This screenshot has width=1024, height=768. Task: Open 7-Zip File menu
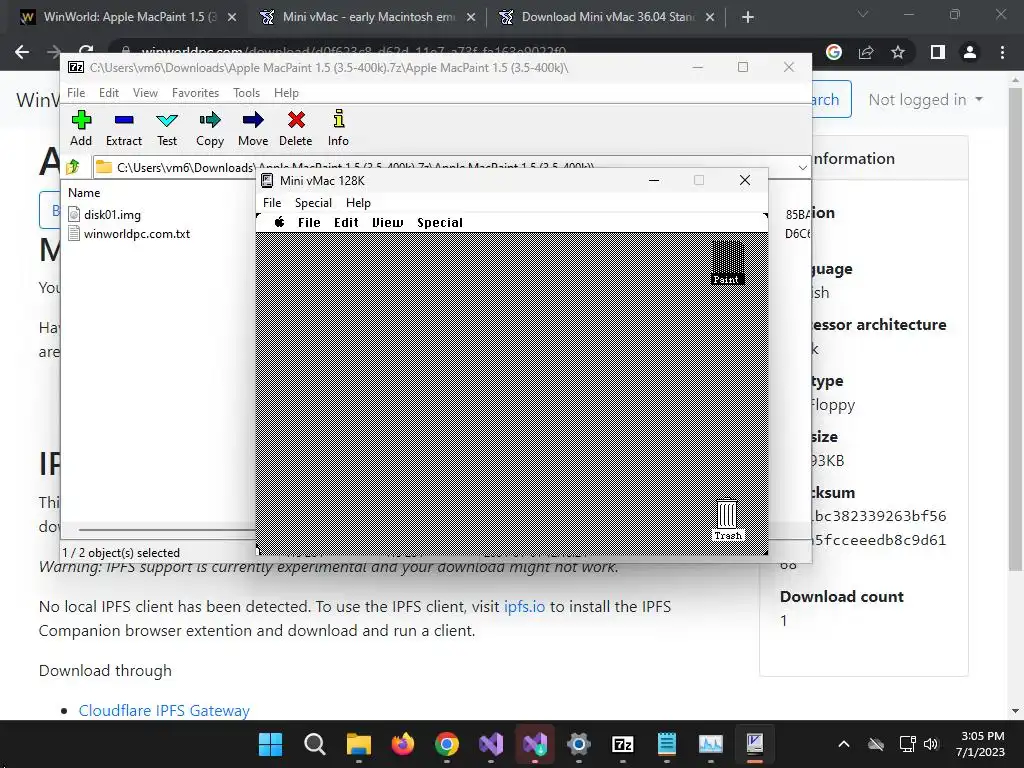click(x=76, y=93)
